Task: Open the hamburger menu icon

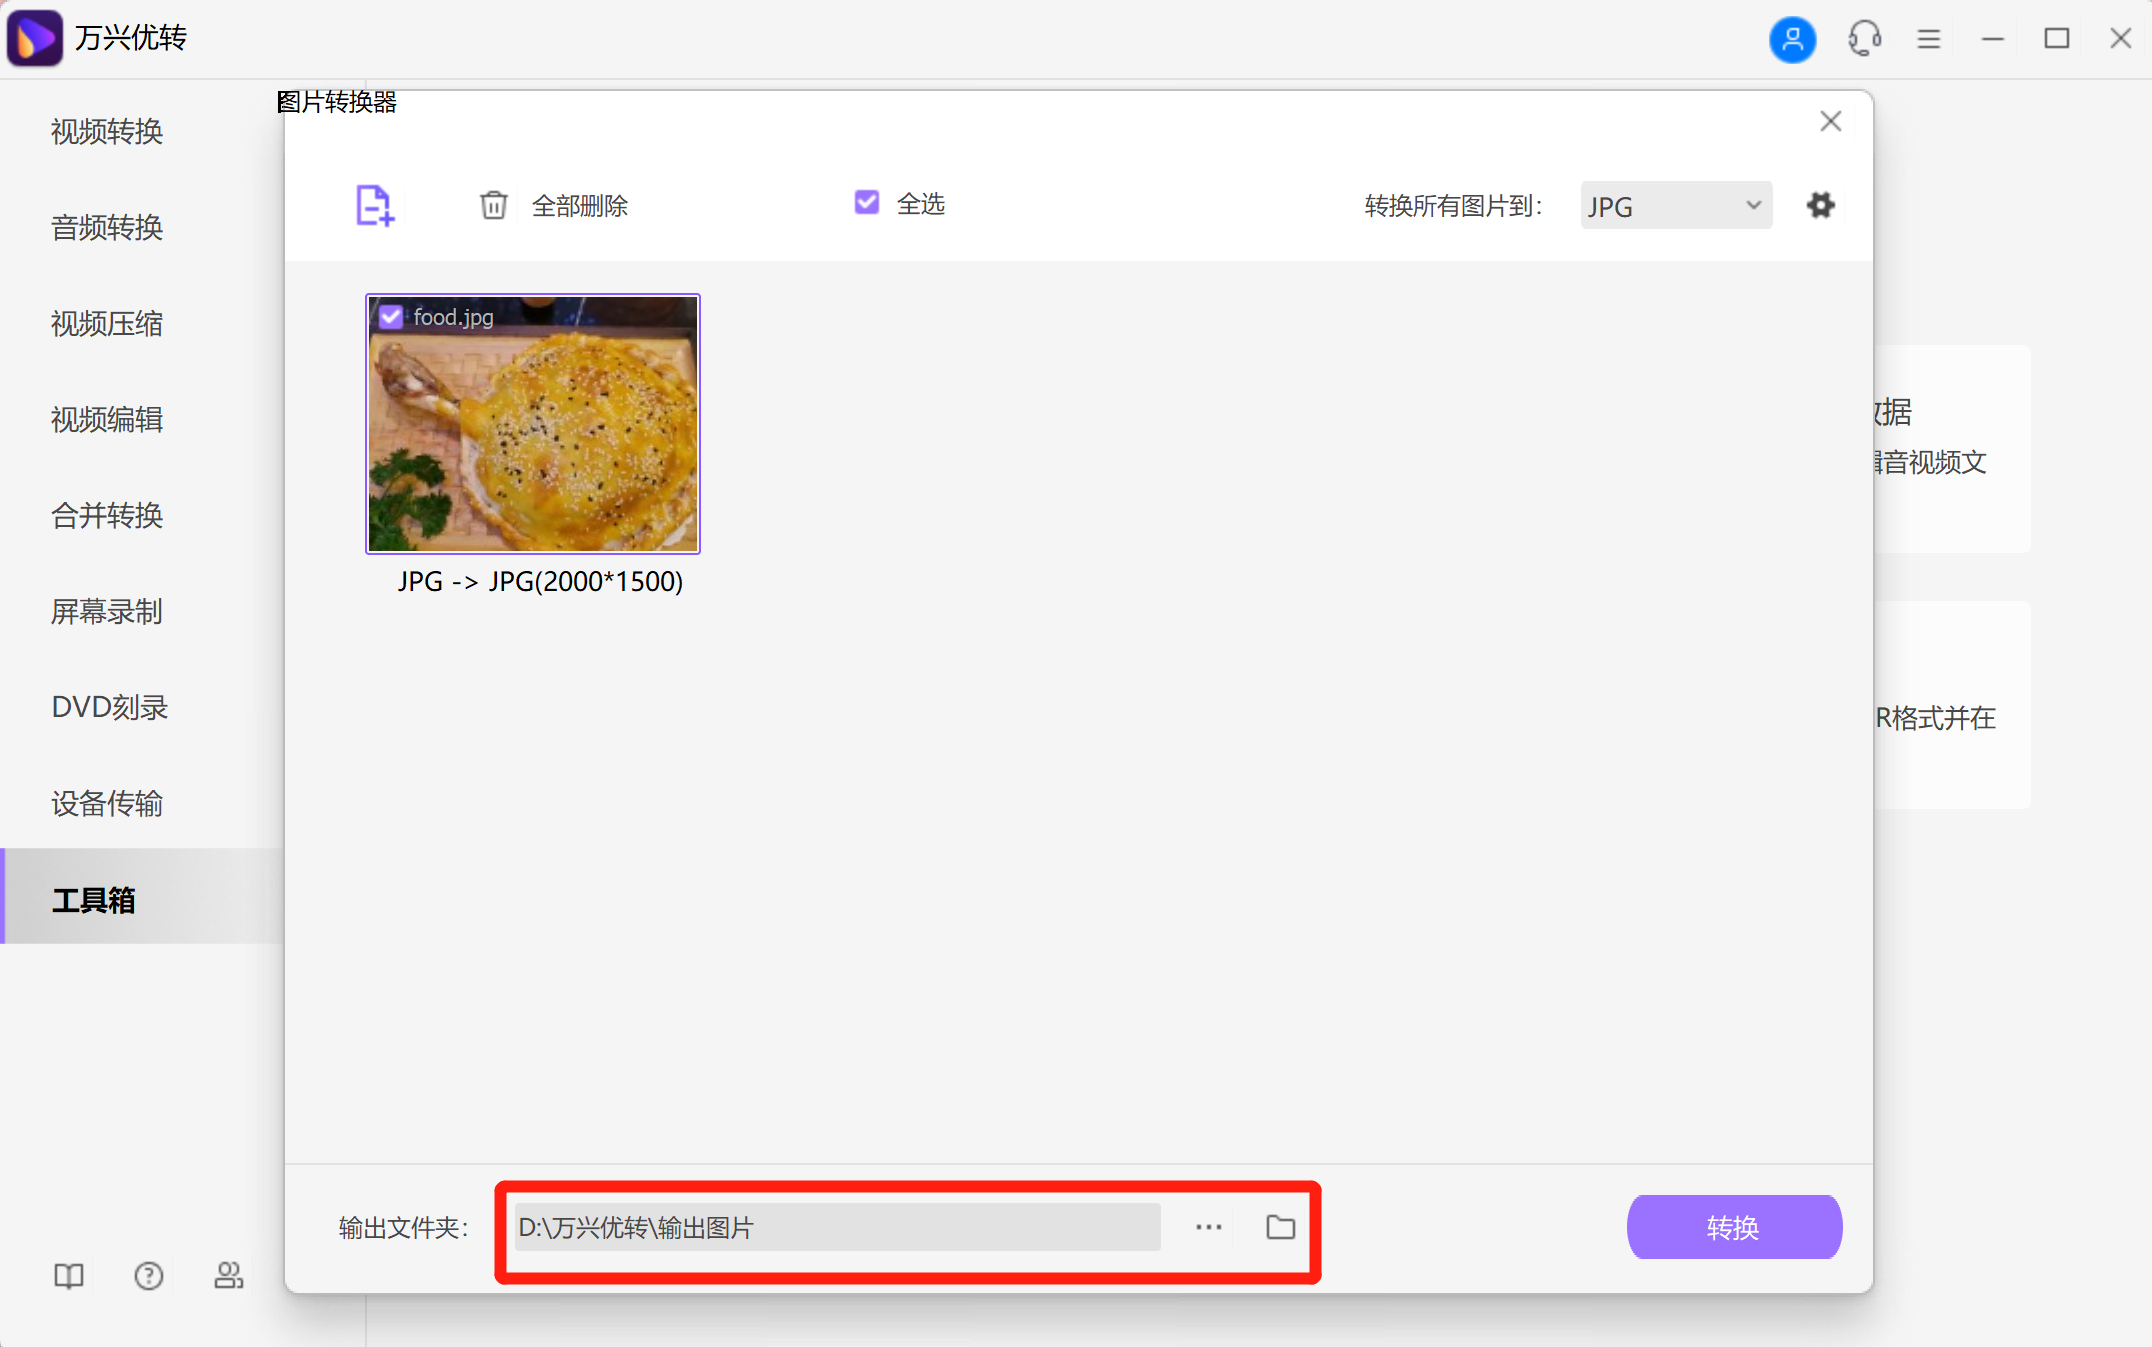Action: [x=1928, y=39]
